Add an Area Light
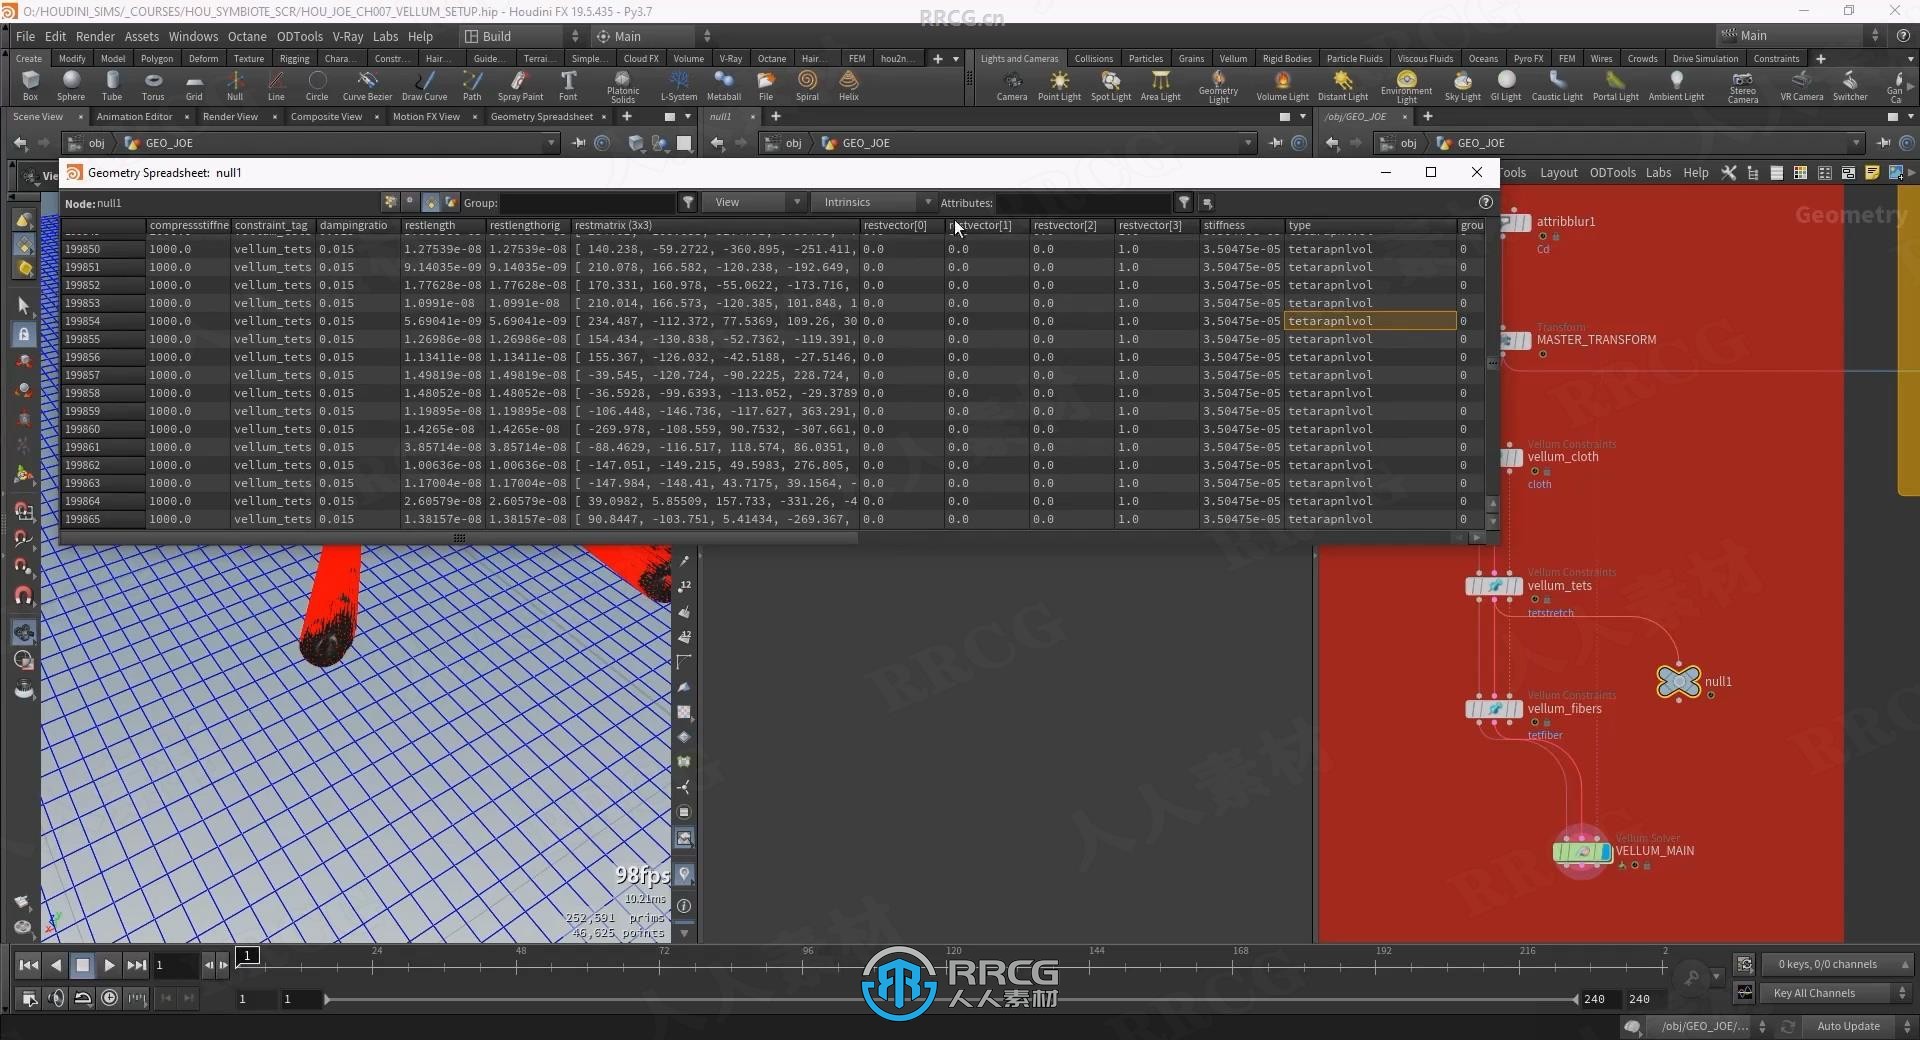Screen dimensions: 1920x1040 click(x=1161, y=86)
